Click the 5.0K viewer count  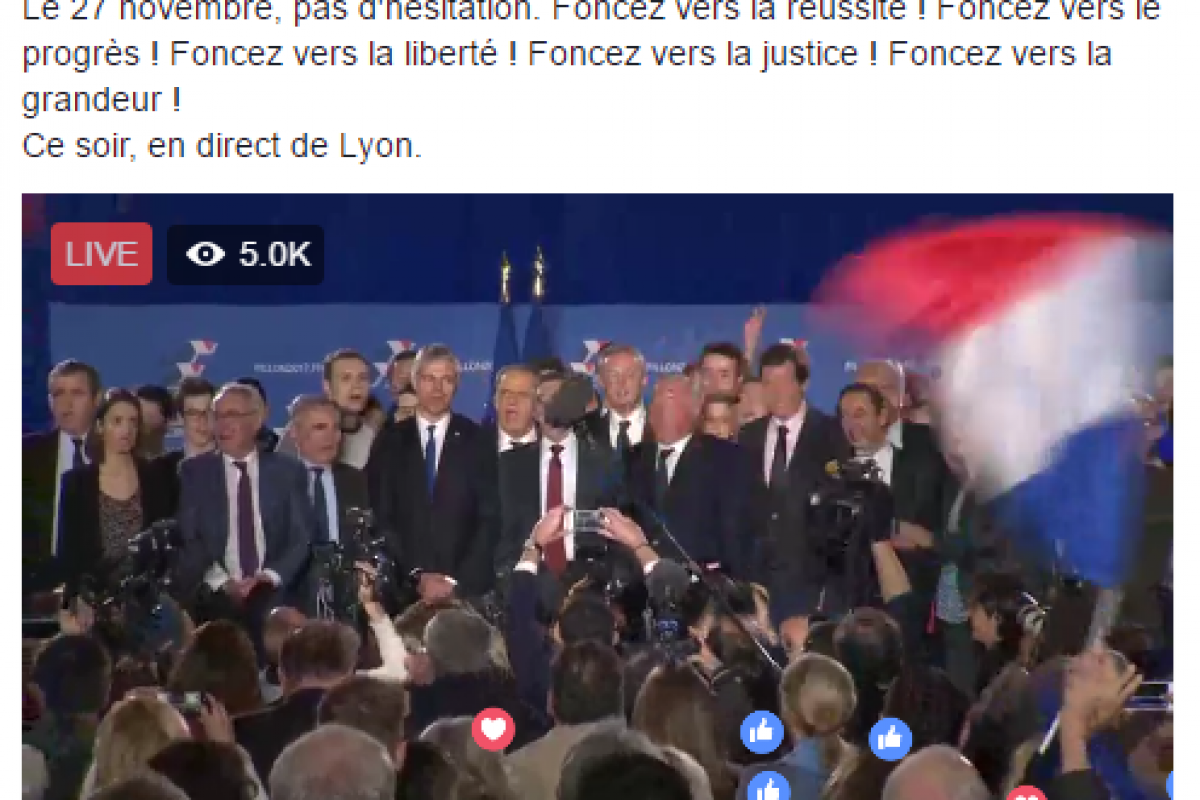275,255
